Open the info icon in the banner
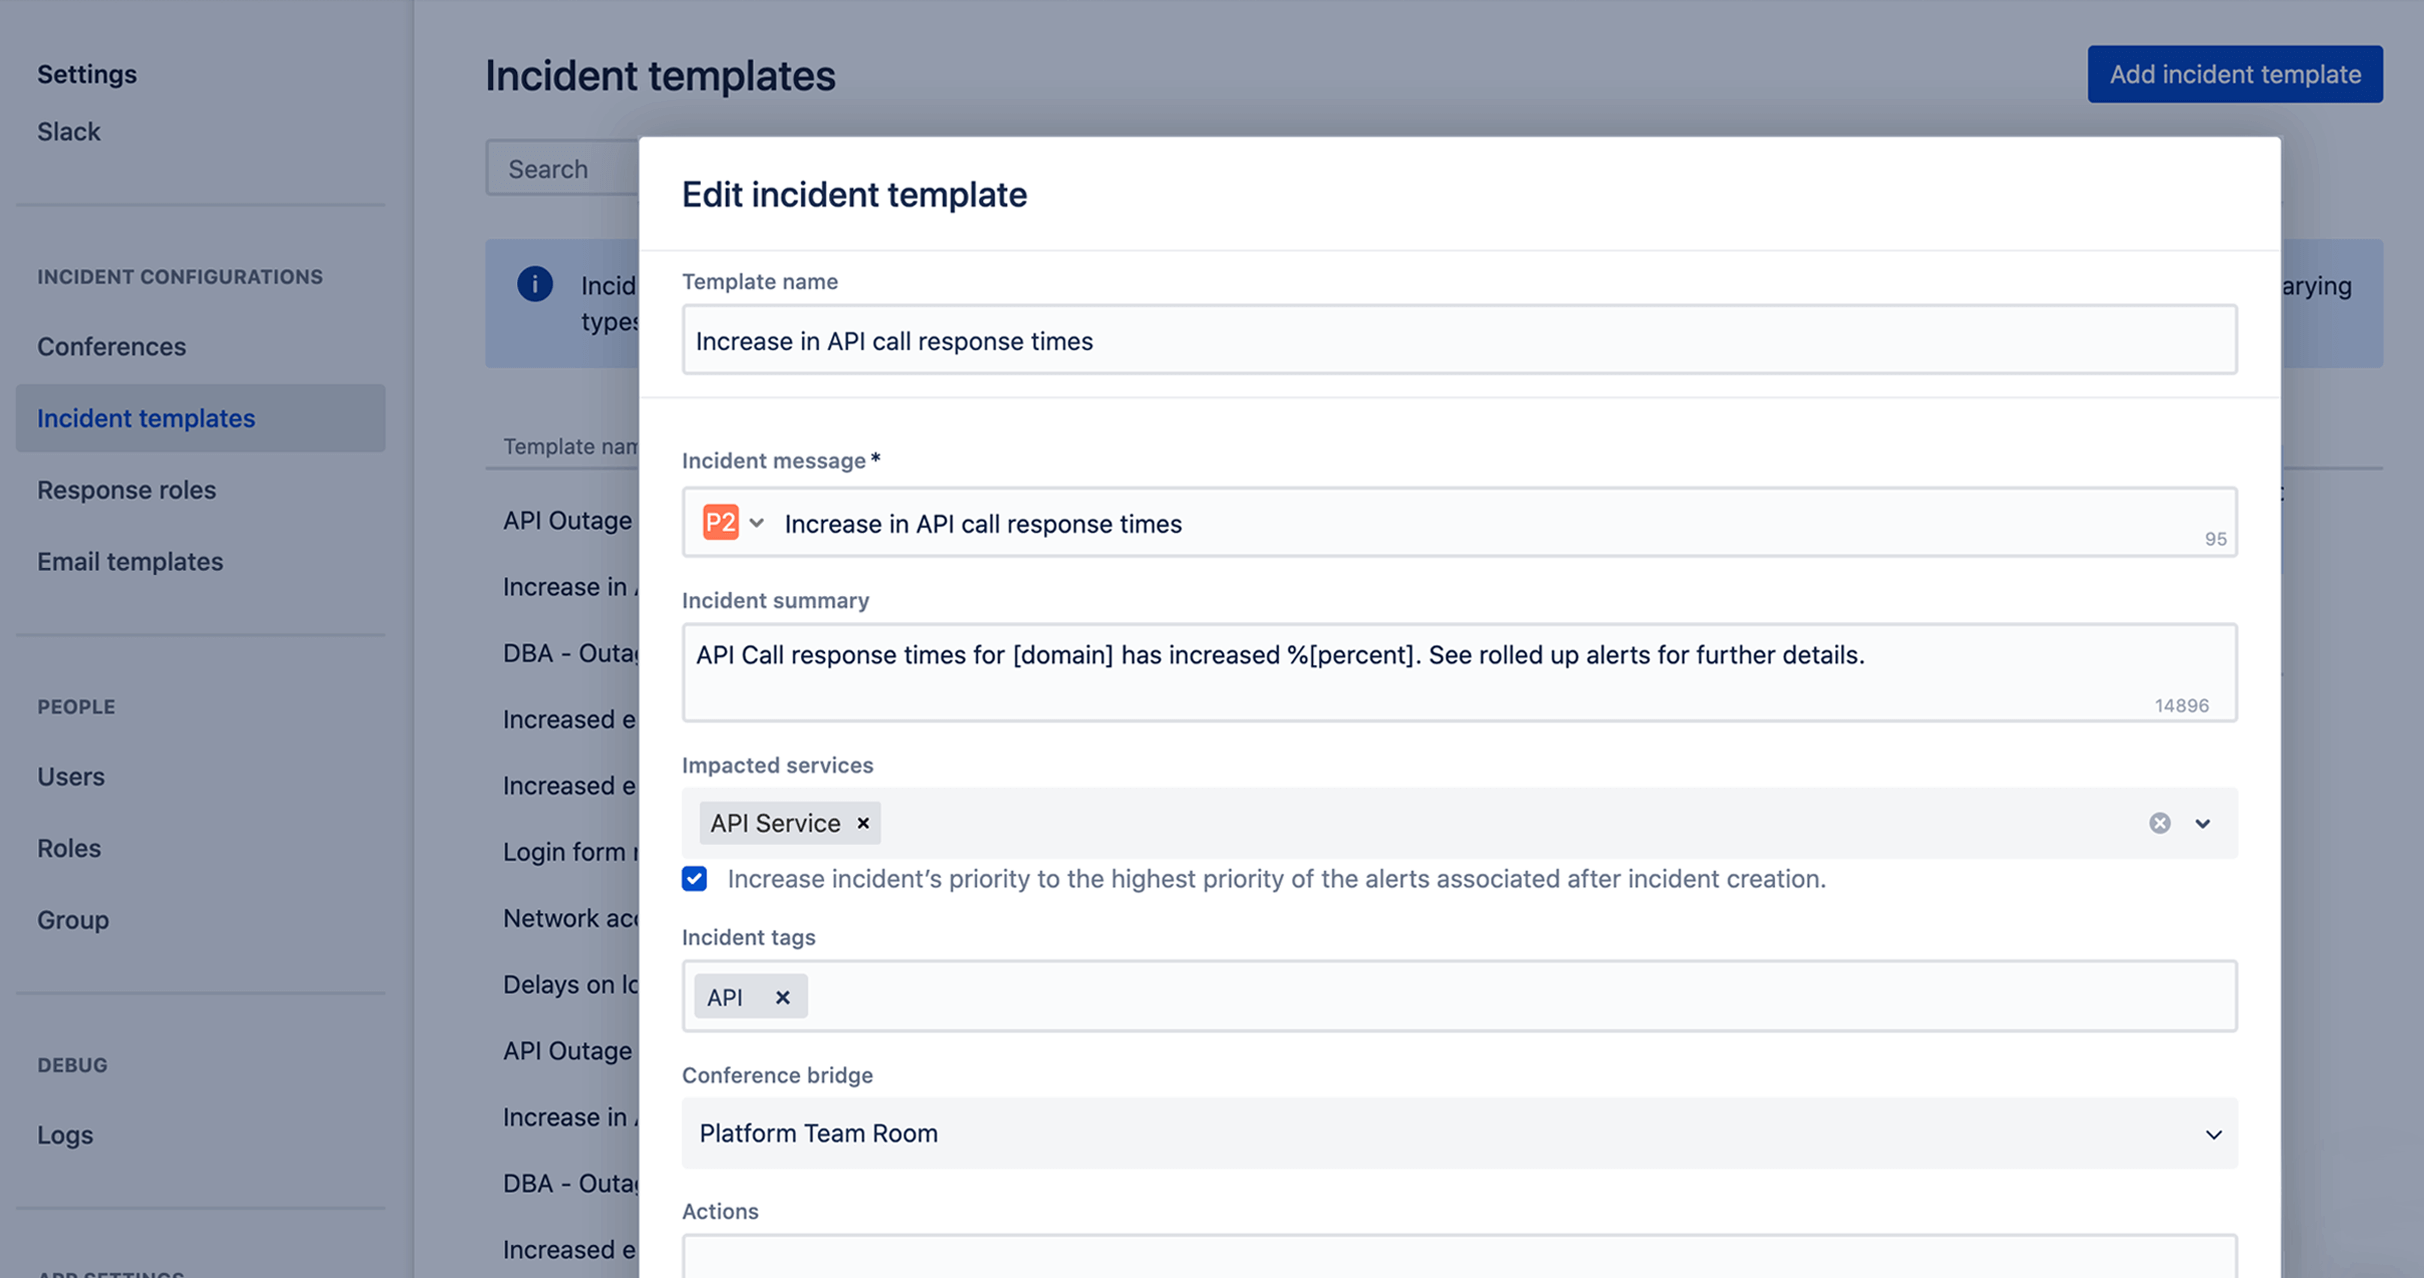 tap(535, 284)
